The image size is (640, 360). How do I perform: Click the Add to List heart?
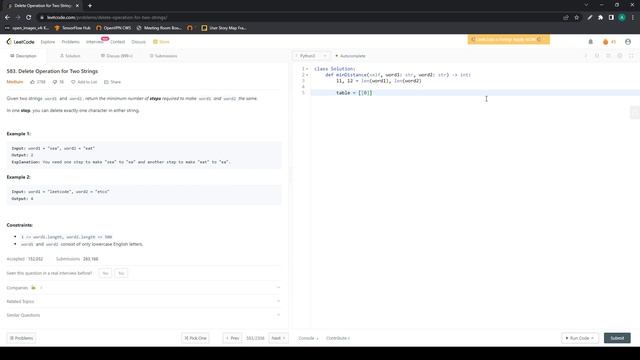point(73,82)
